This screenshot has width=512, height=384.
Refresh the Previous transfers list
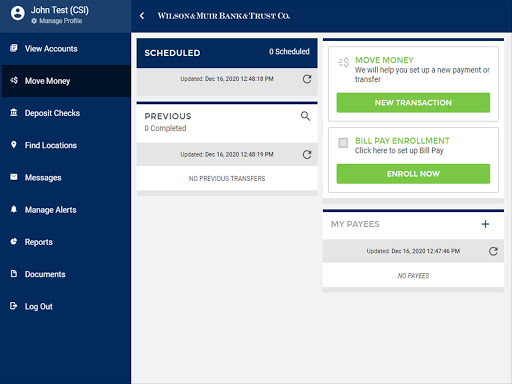[x=307, y=154]
